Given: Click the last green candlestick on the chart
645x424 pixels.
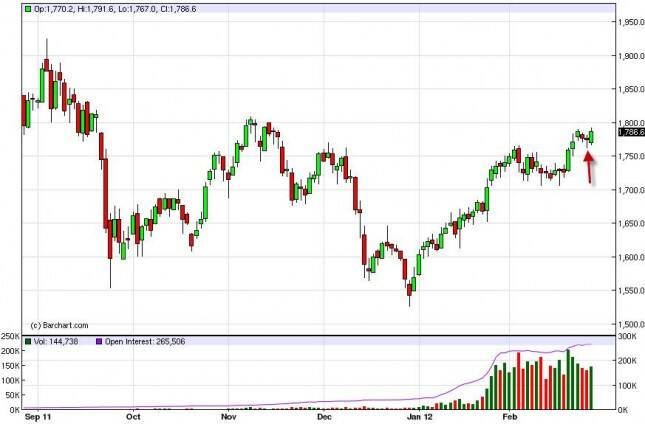Looking at the screenshot, I should coord(592,137).
